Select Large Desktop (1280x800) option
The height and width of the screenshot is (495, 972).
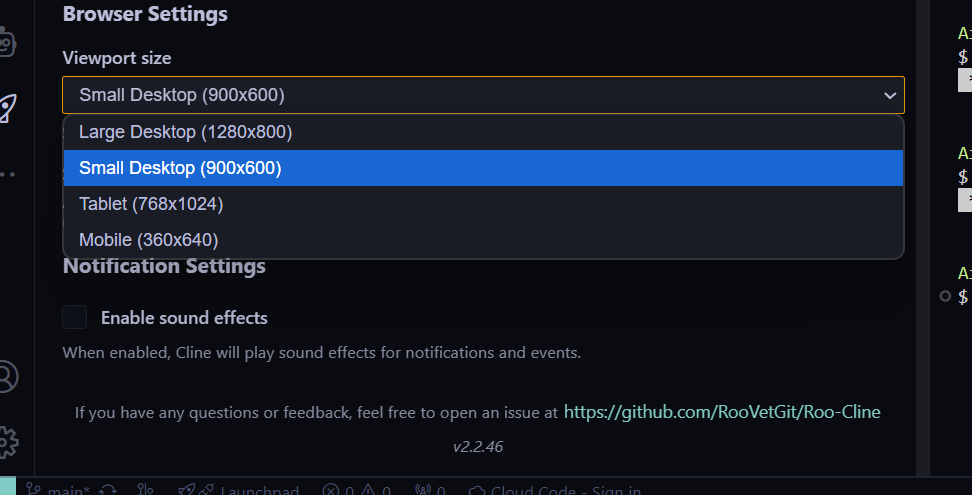tap(185, 132)
